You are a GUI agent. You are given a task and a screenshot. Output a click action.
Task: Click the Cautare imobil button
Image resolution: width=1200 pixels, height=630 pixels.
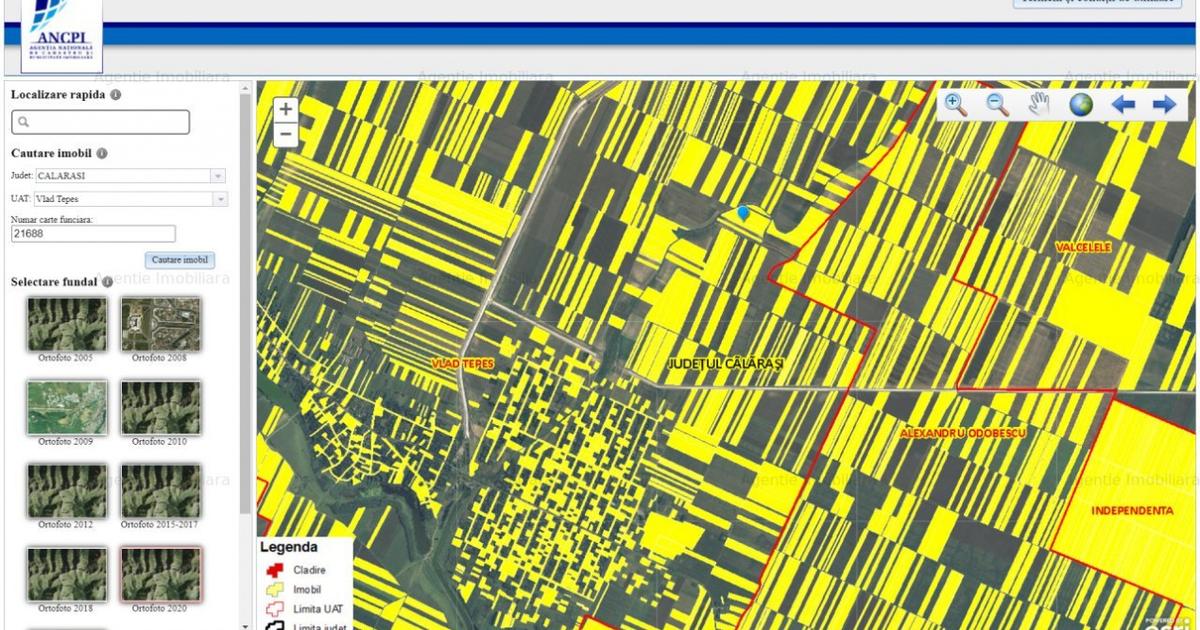[x=180, y=260]
